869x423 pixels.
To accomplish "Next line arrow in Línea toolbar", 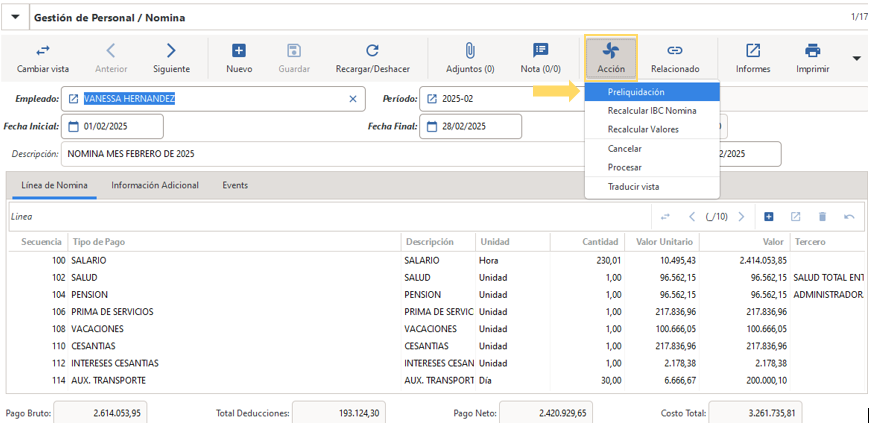I will coord(741,217).
